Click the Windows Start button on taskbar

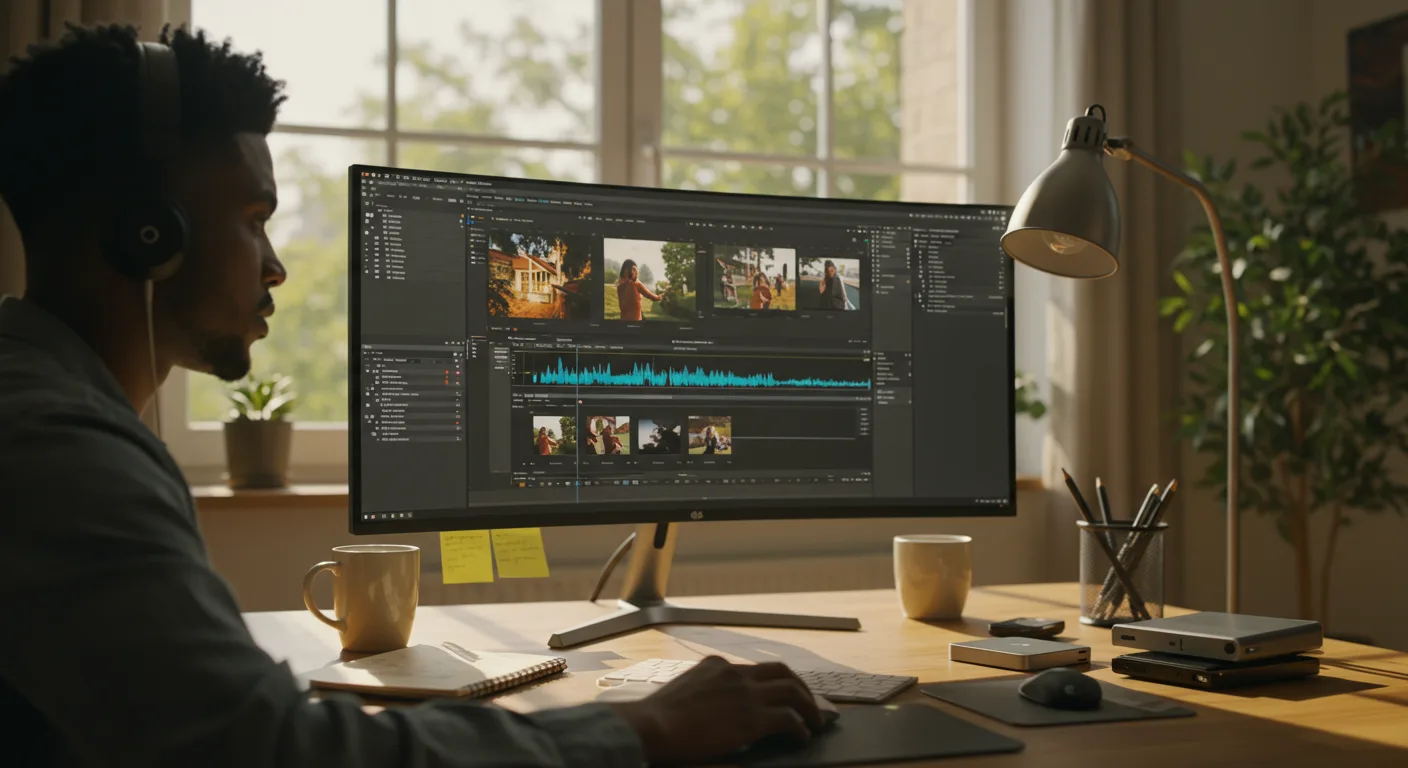(x=365, y=514)
